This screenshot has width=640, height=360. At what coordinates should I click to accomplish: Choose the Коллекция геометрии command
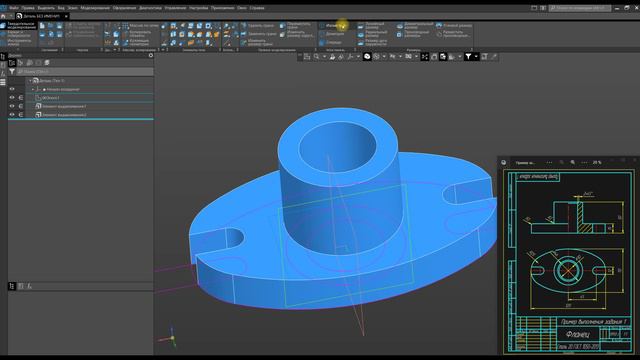(137, 42)
